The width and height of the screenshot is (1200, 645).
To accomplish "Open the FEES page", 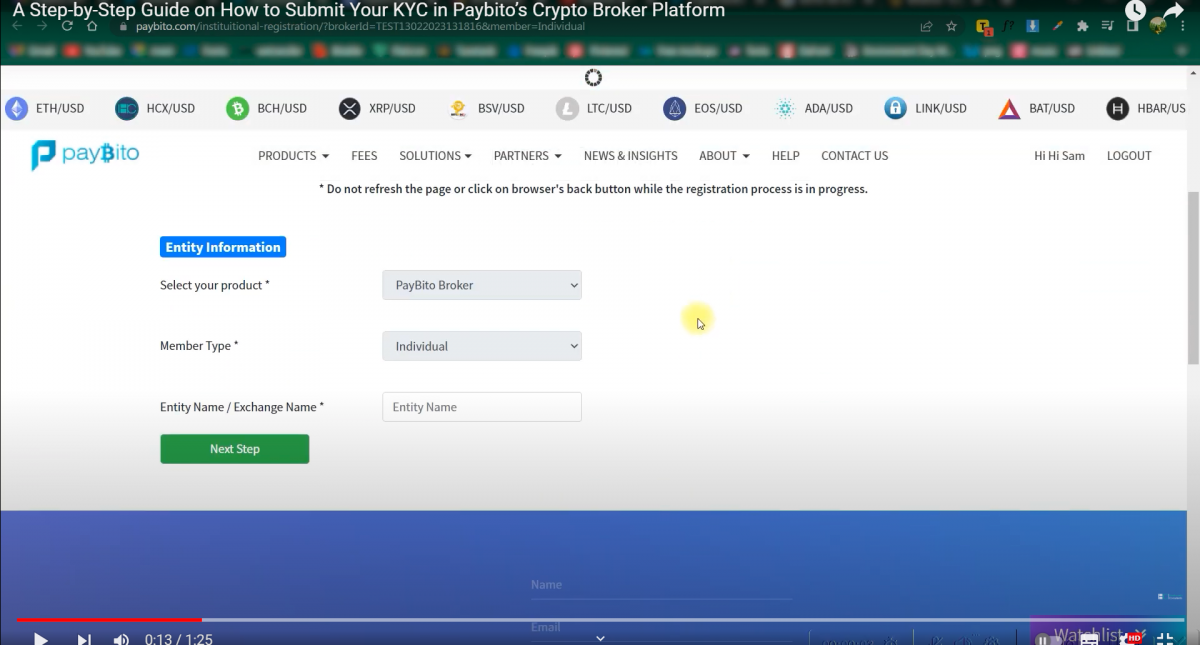I will pos(364,156).
